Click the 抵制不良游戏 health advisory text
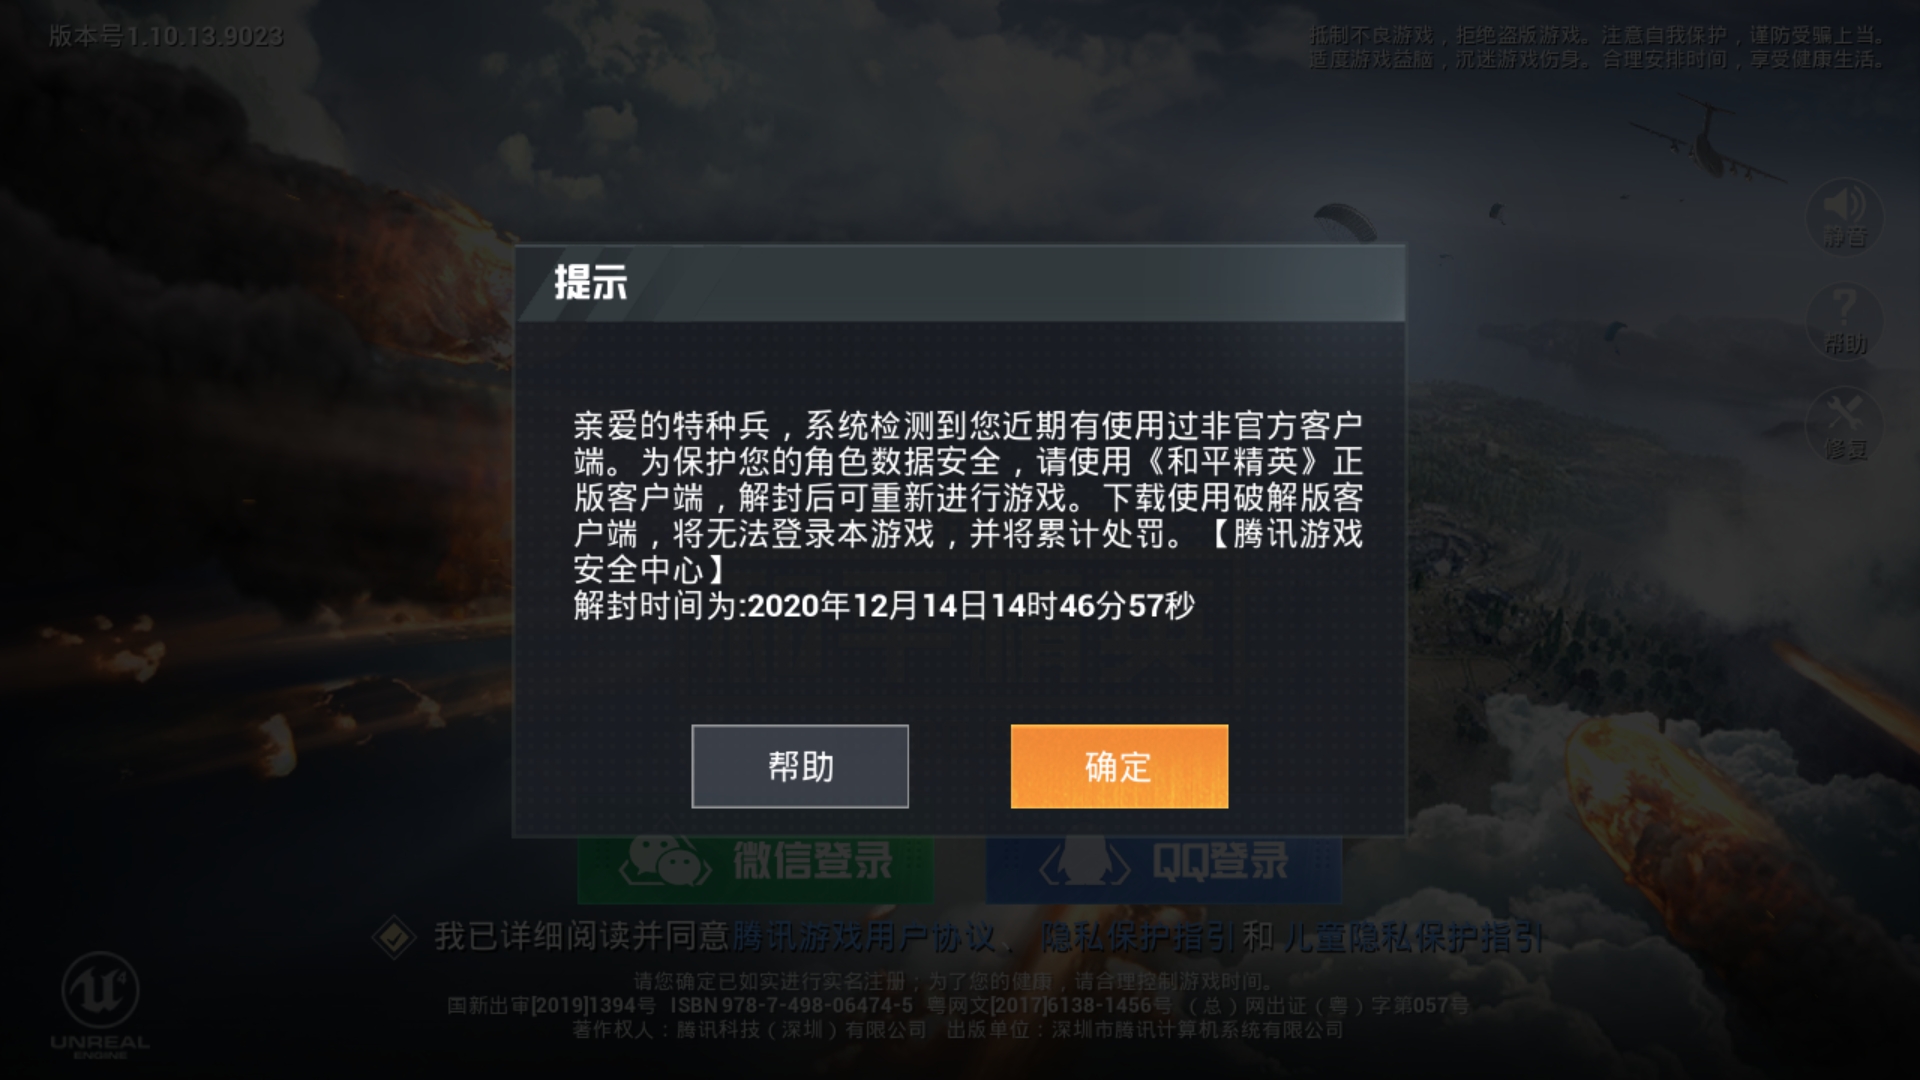Image resolution: width=1920 pixels, height=1080 pixels. tap(1597, 48)
